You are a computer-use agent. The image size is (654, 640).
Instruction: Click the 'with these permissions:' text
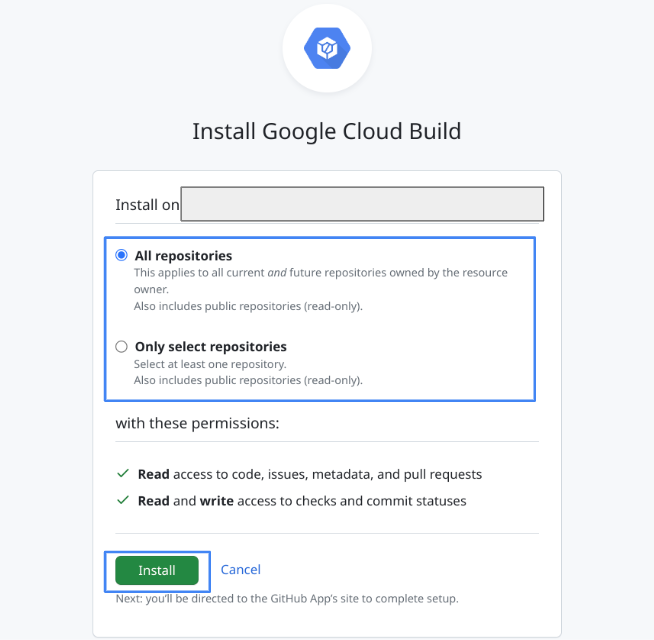(197, 423)
